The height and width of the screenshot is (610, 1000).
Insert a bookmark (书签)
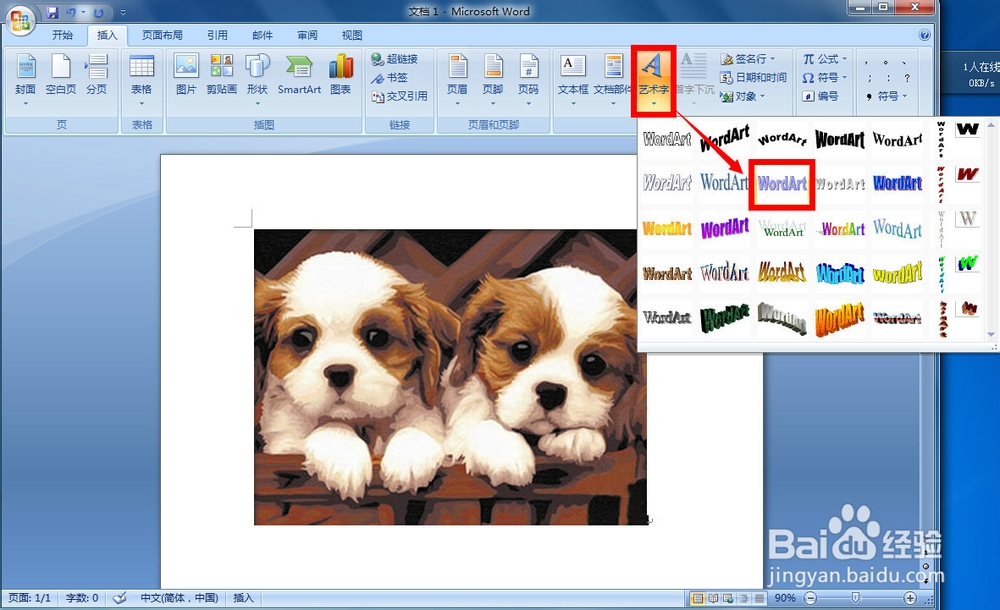[390, 77]
